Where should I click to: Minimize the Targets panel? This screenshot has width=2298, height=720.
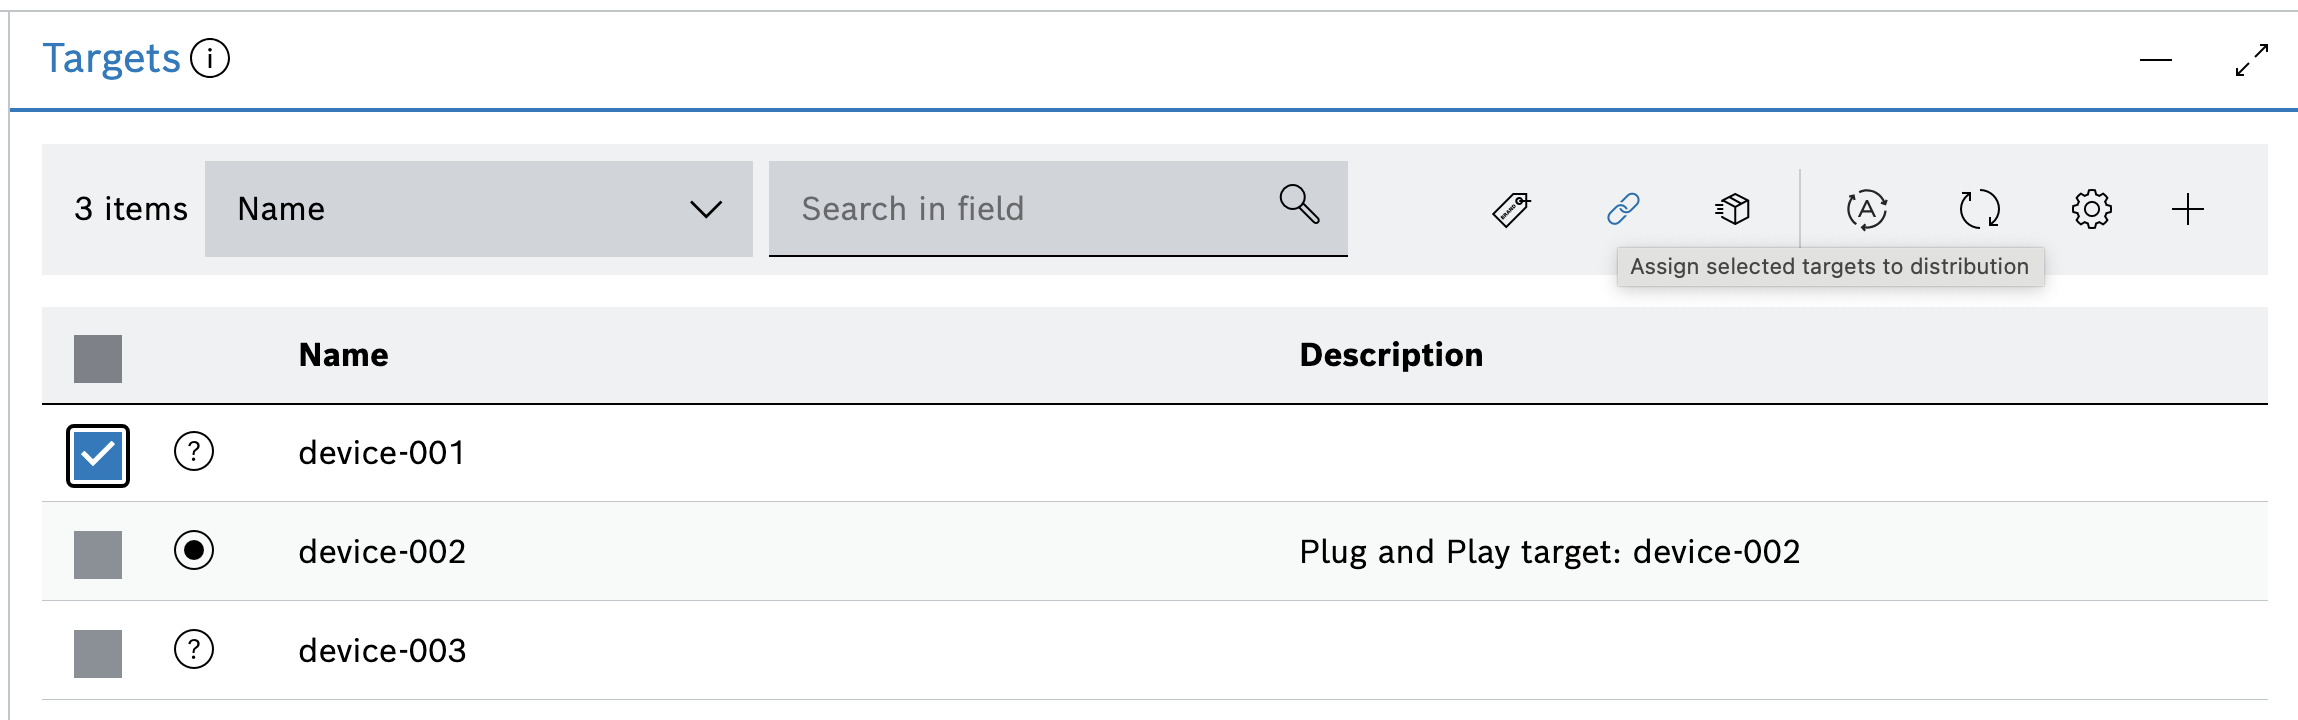(2155, 60)
